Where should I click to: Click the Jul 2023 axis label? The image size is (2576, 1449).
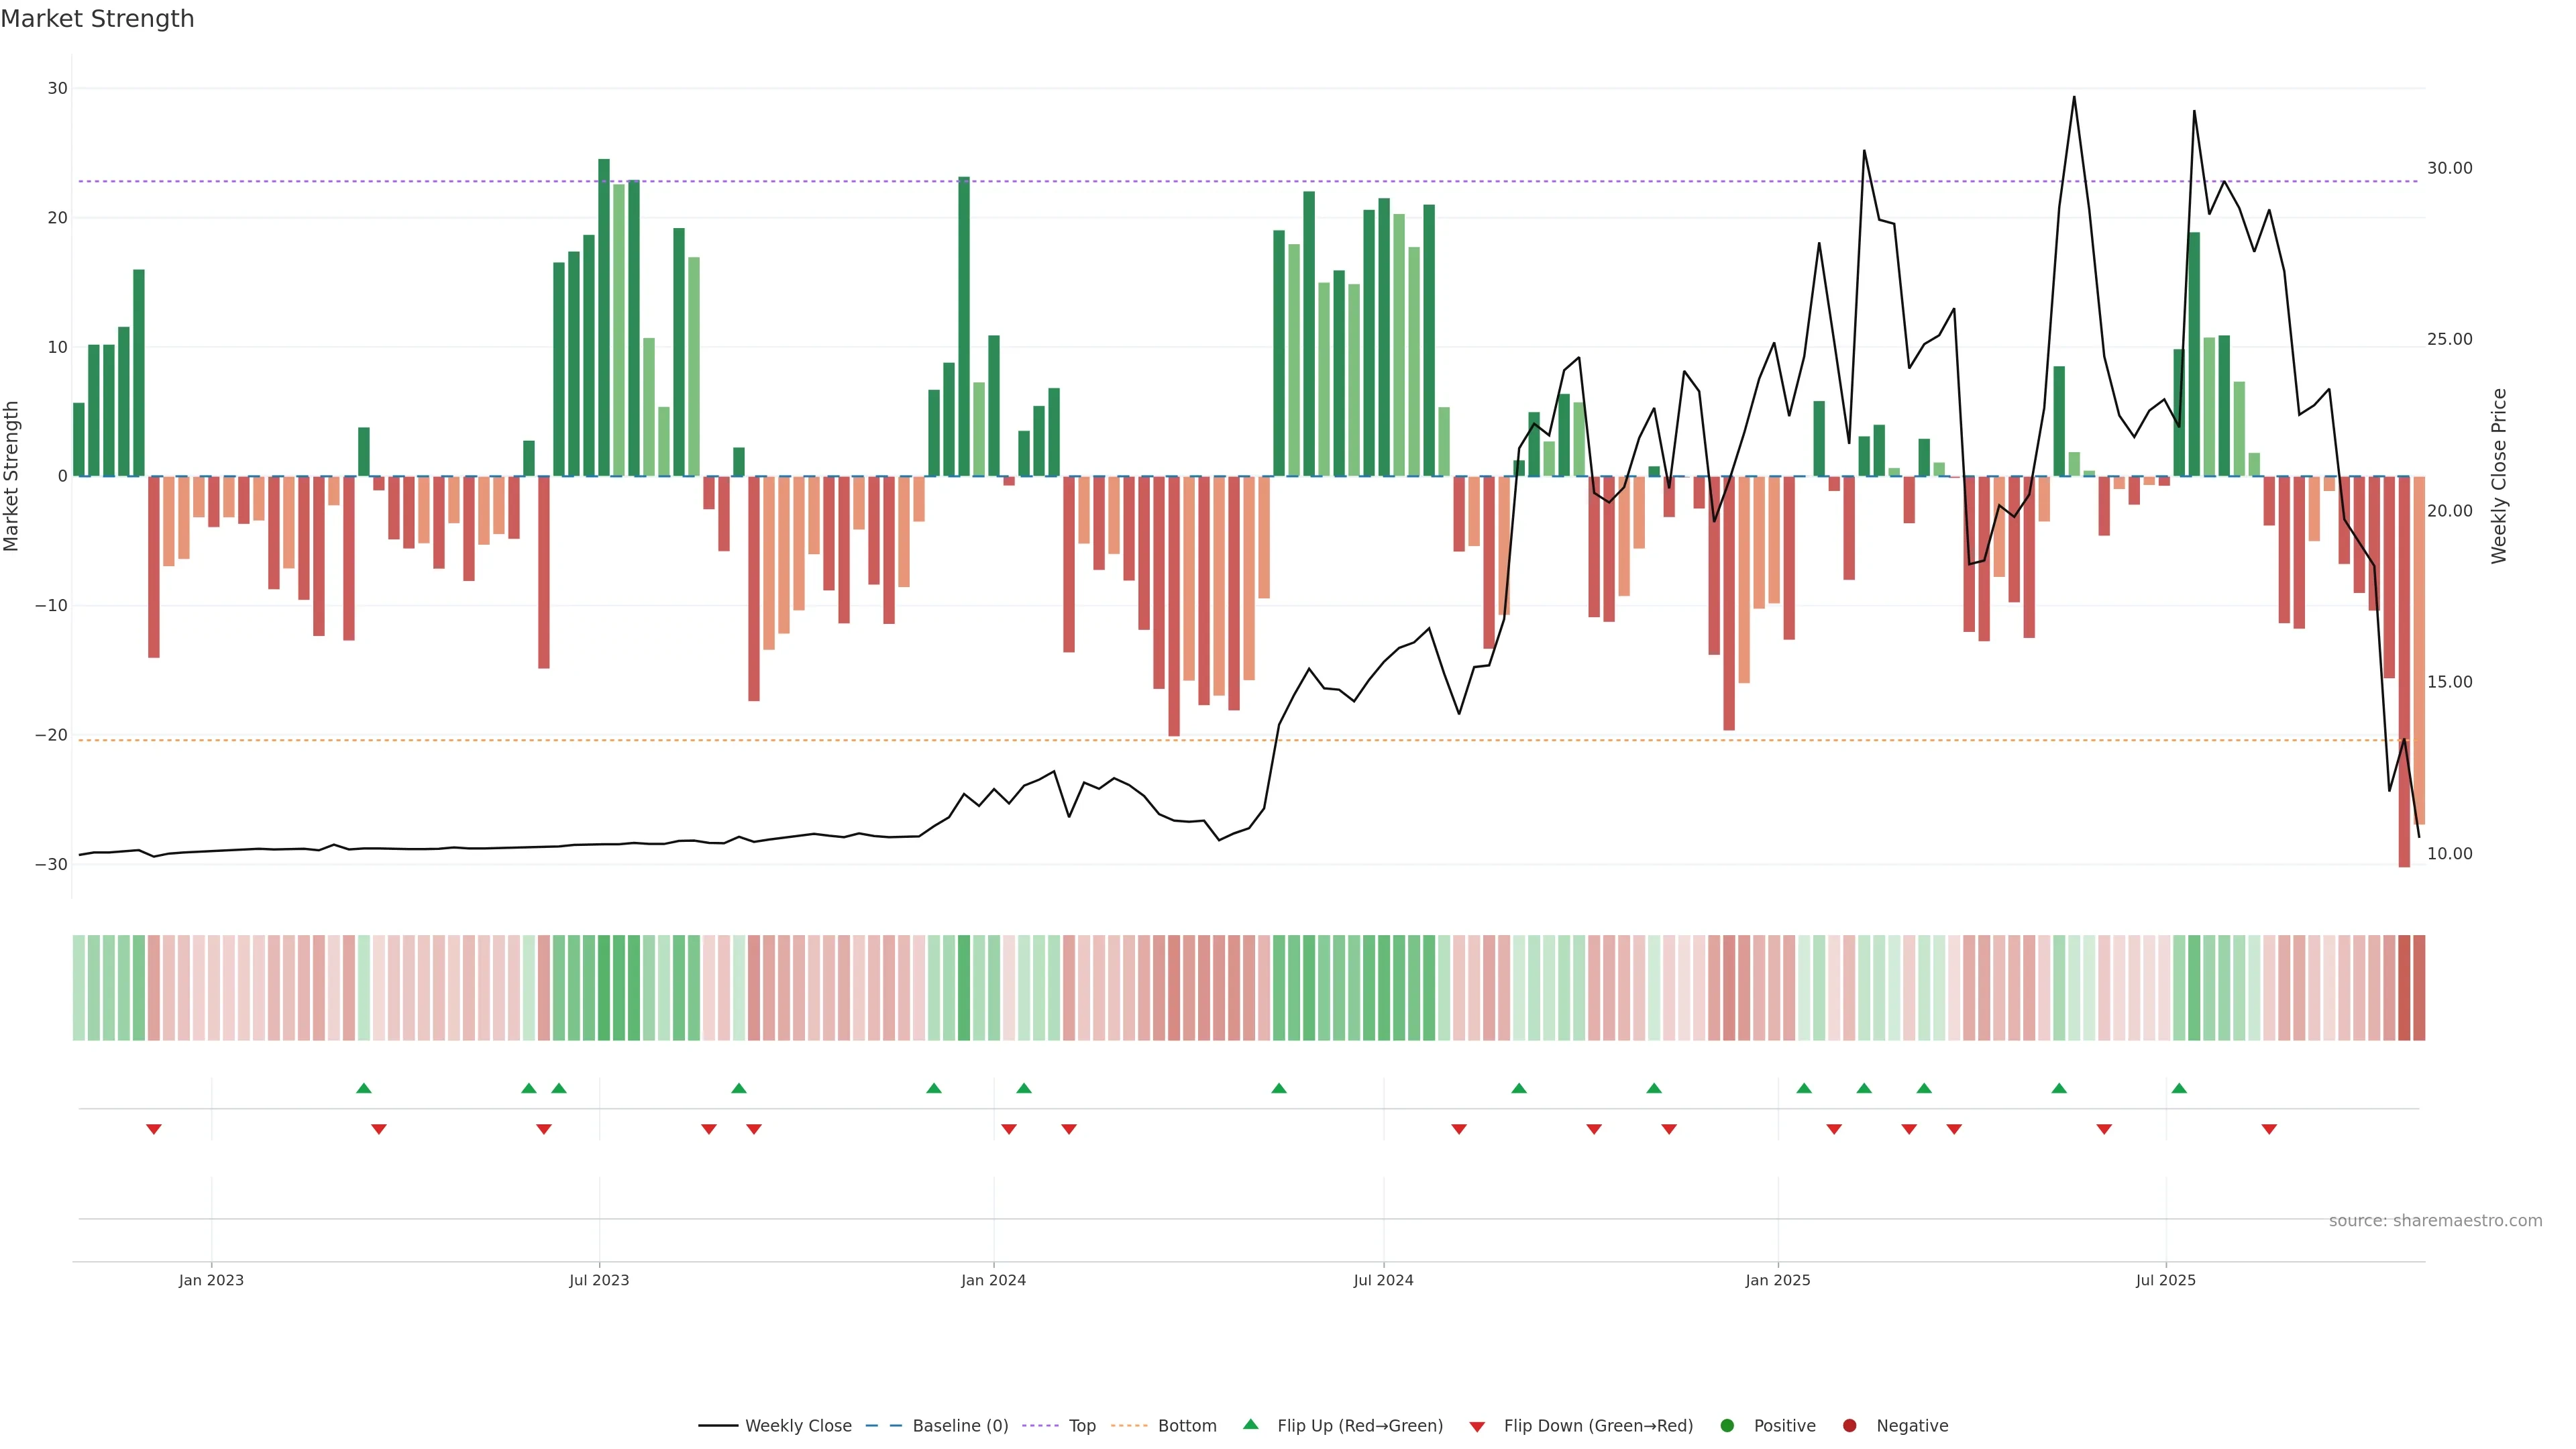(x=599, y=1280)
